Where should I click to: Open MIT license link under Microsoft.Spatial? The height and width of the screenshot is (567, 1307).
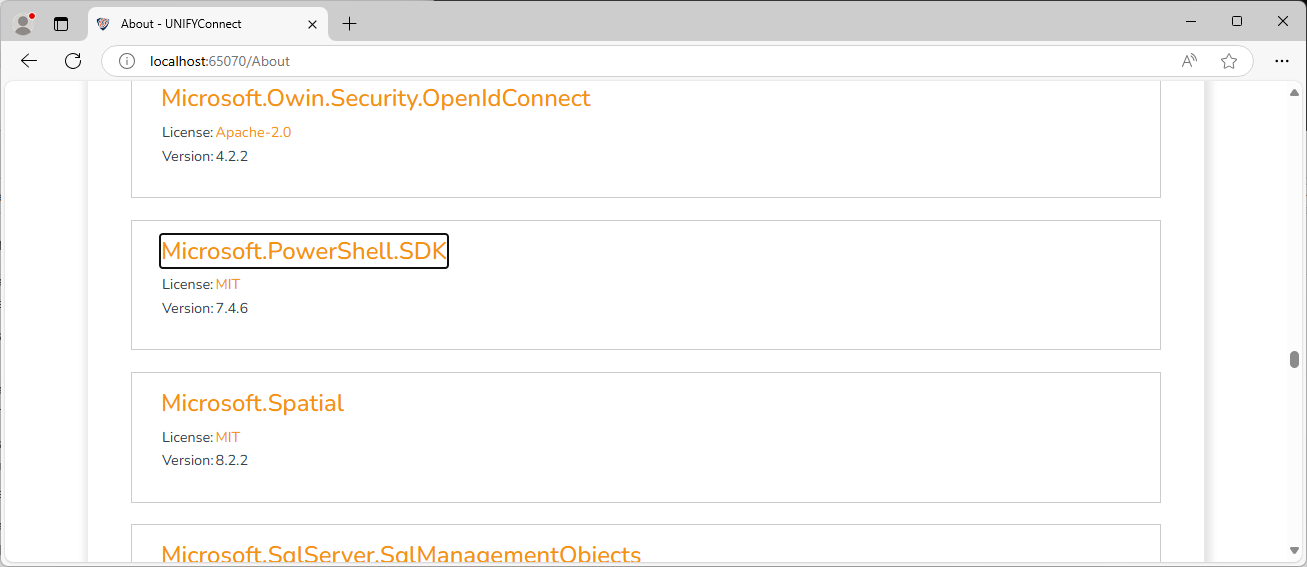click(228, 437)
